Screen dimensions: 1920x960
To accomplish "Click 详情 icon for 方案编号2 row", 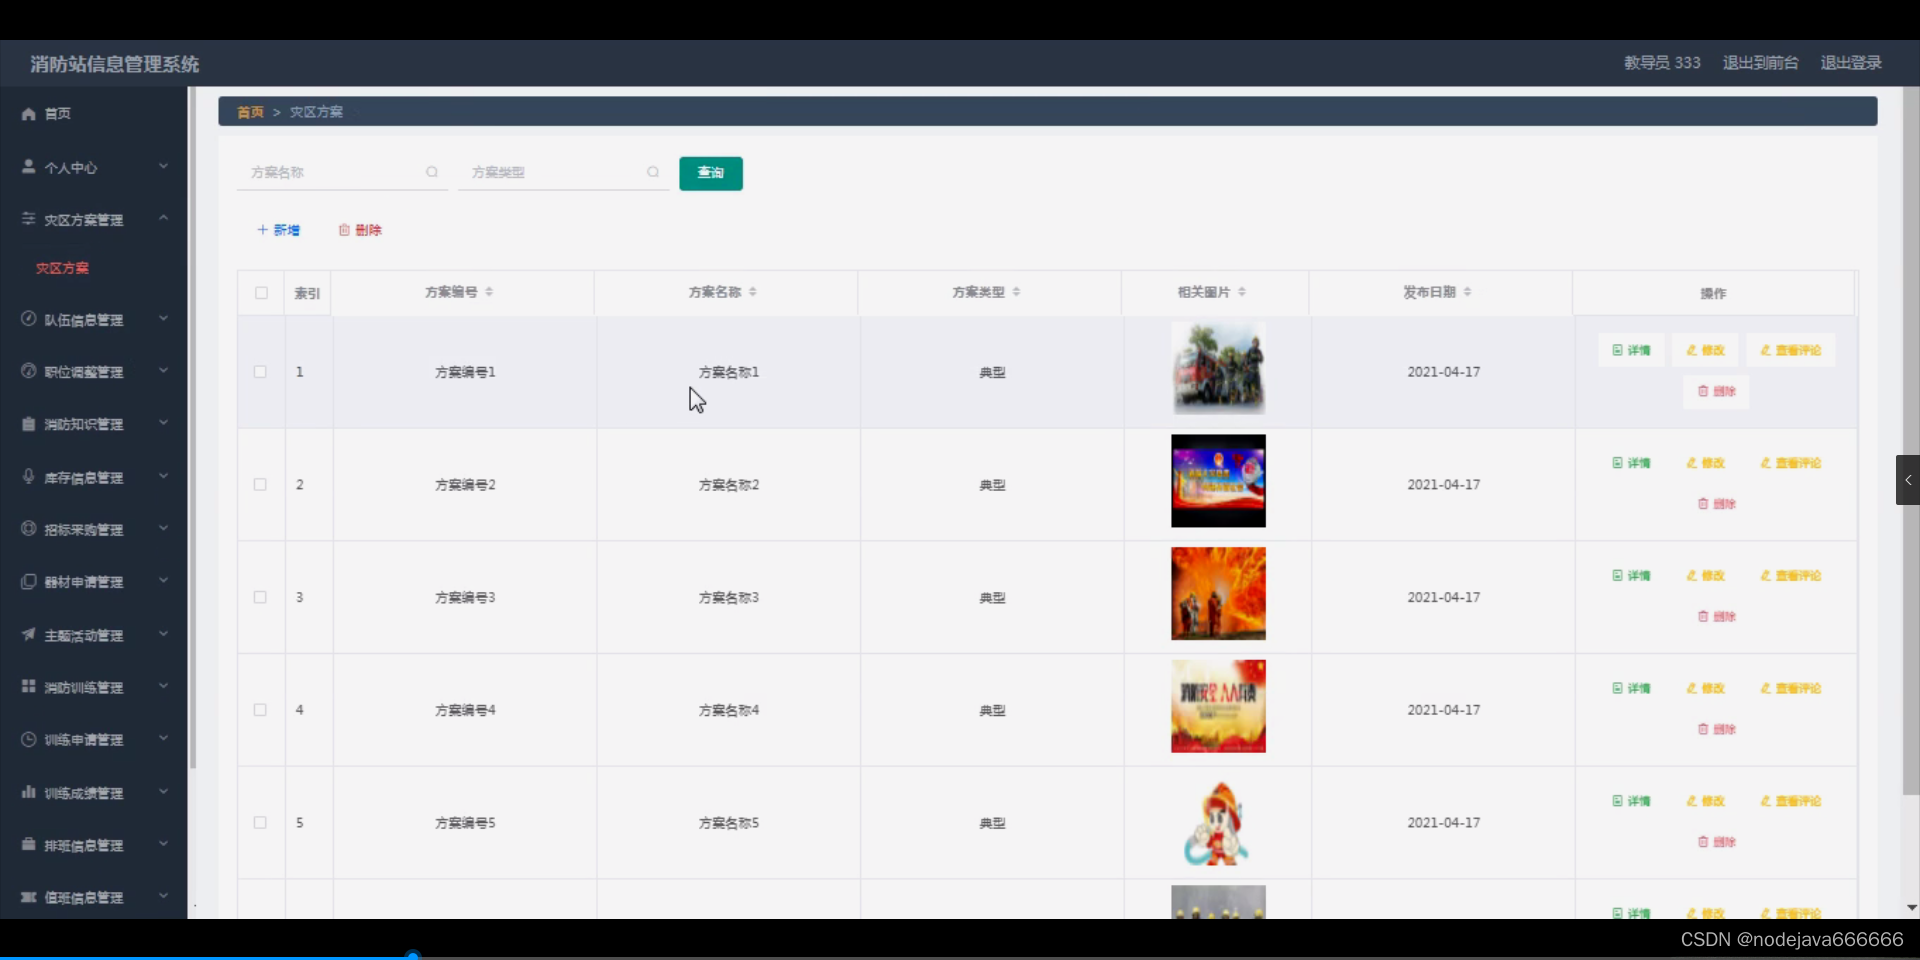I will click(1617, 463).
